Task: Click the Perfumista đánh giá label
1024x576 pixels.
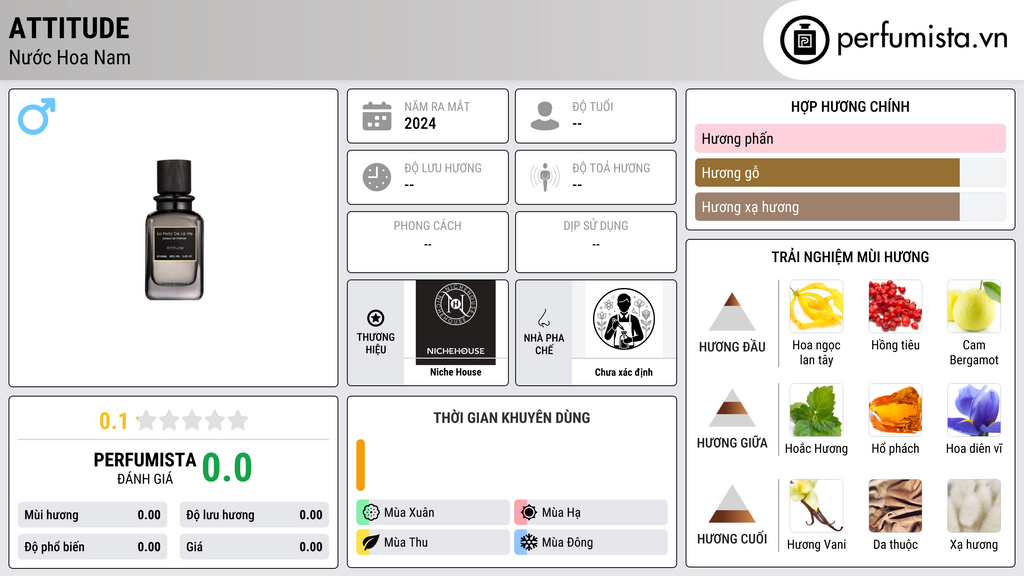Action: pos(145,468)
